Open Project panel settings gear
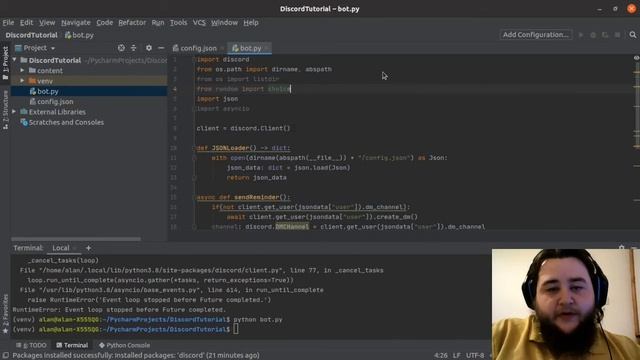 click(149, 48)
